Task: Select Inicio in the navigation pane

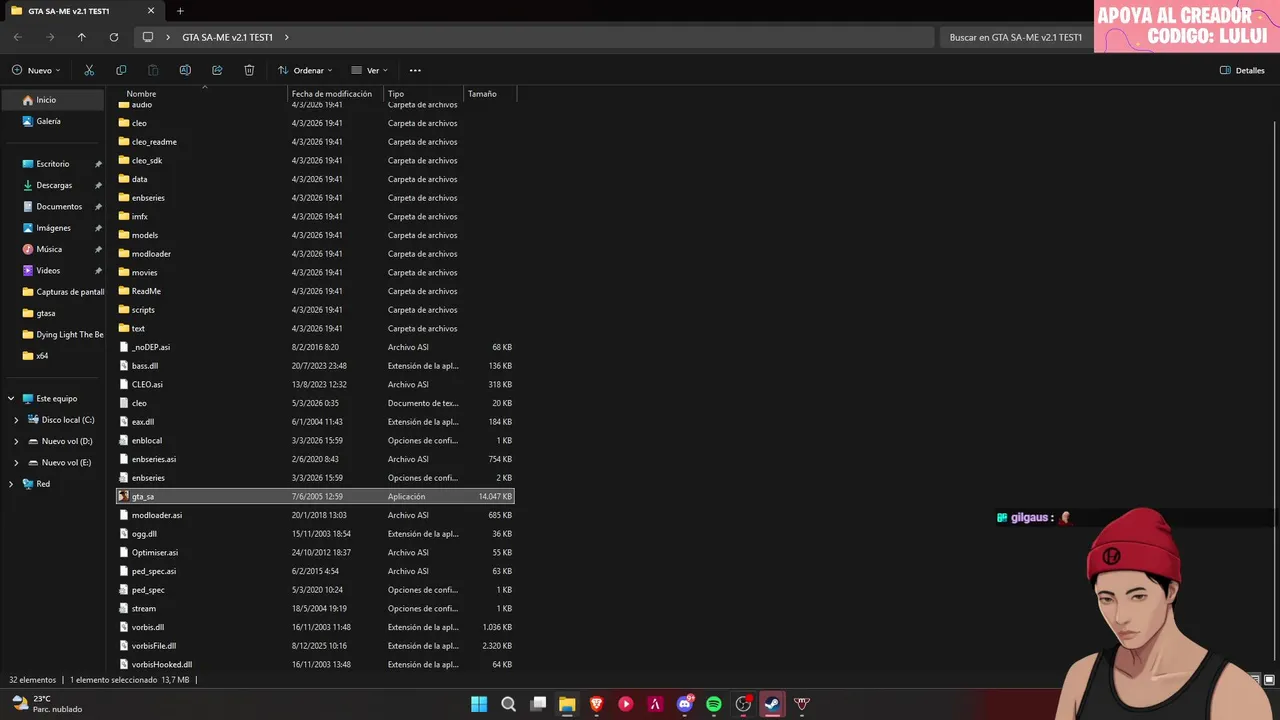Action: click(x=52, y=100)
